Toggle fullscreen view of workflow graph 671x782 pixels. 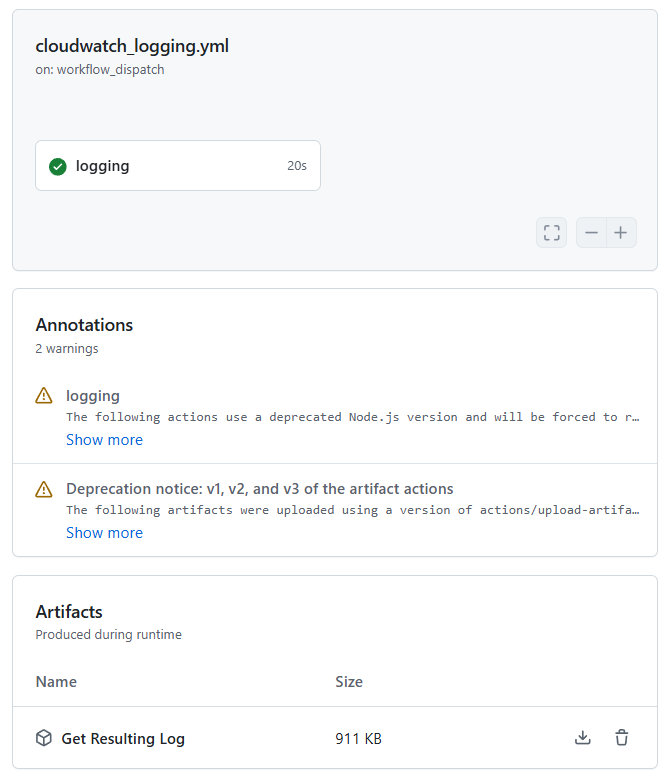coord(551,232)
